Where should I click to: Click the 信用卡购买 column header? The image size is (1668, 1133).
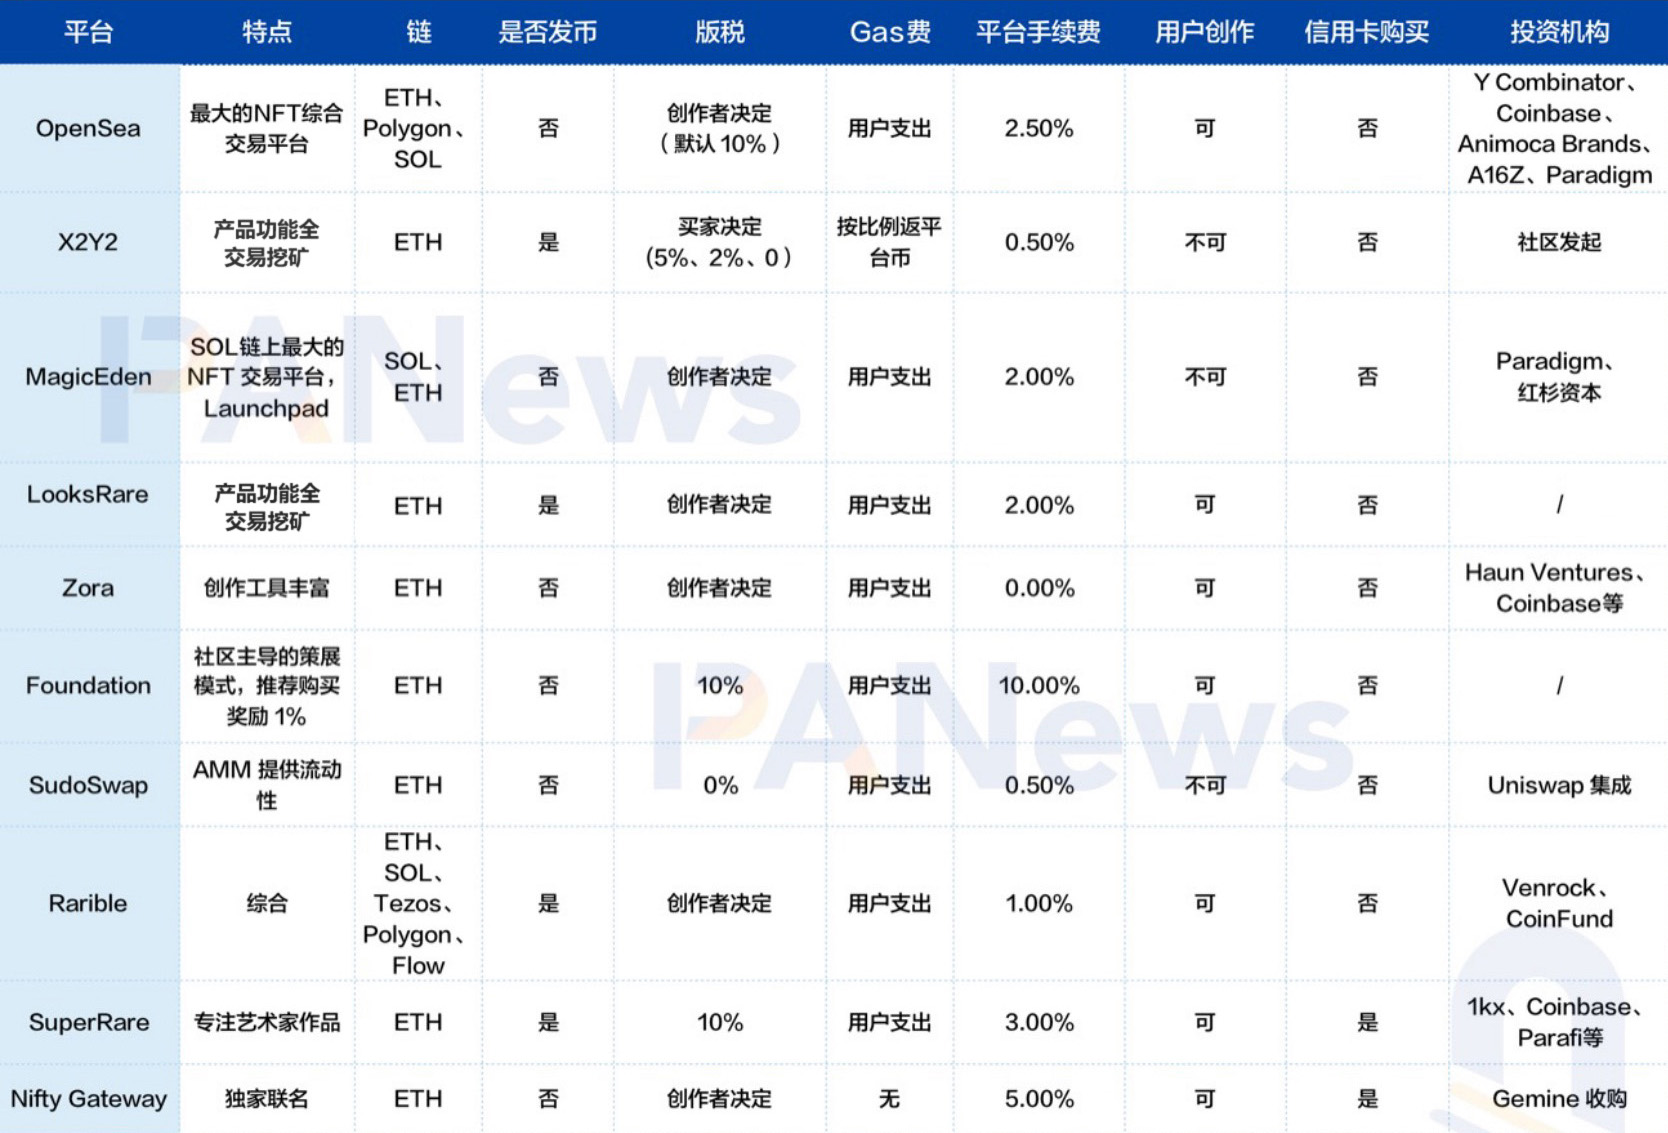tap(1366, 31)
